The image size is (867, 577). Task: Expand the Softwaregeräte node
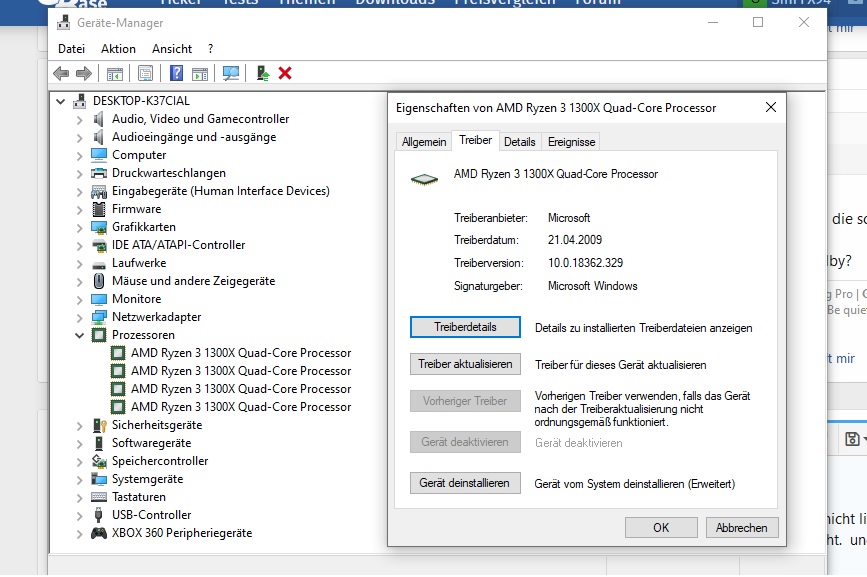coord(80,443)
